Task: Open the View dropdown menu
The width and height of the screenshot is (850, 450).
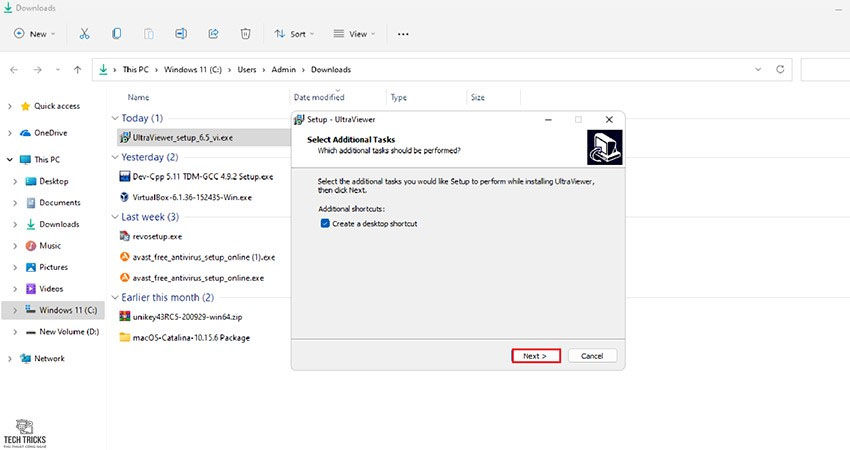Action: (354, 34)
